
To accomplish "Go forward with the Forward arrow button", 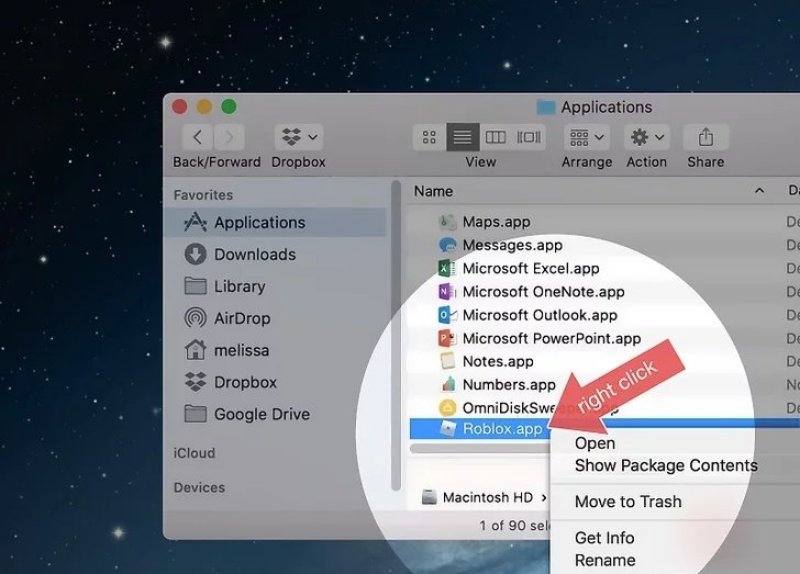I will point(229,137).
